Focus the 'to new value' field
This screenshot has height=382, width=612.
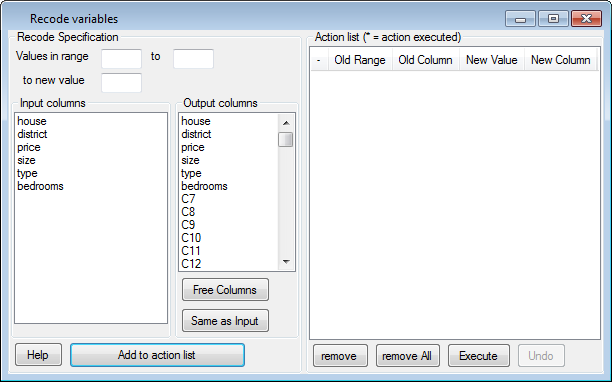(121, 83)
